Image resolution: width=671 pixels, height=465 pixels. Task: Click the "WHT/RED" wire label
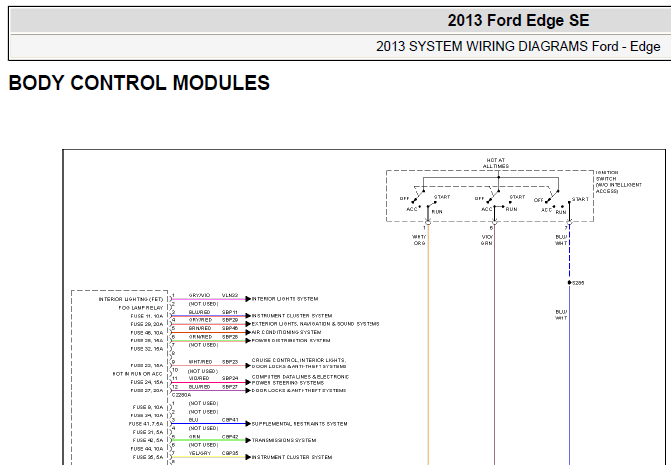(x=200, y=361)
